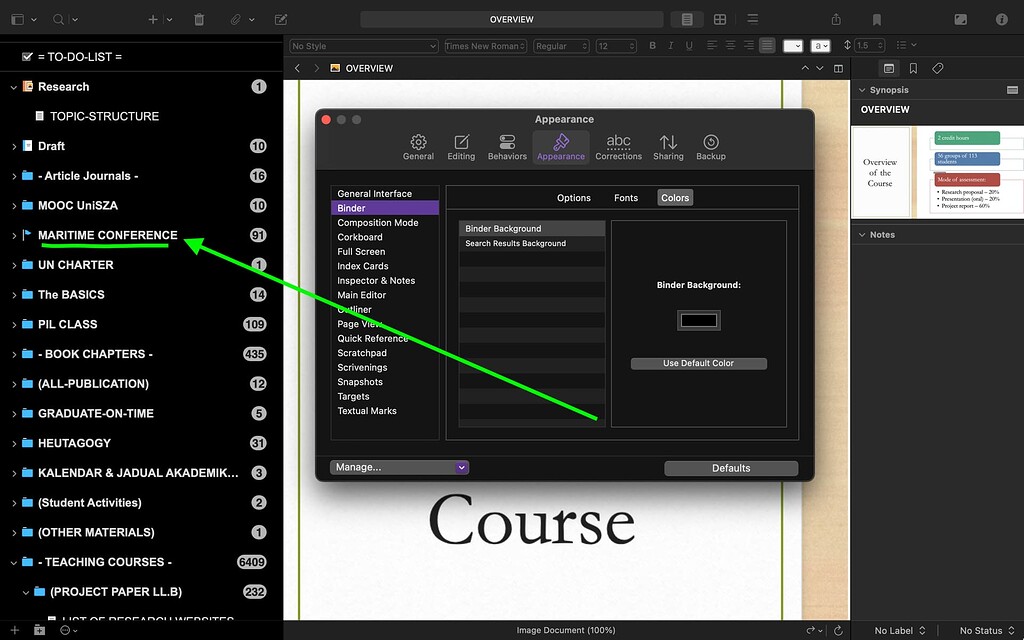Open the Appearance preferences pane icon
The width and height of the screenshot is (1024, 640).
tap(561, 146)
